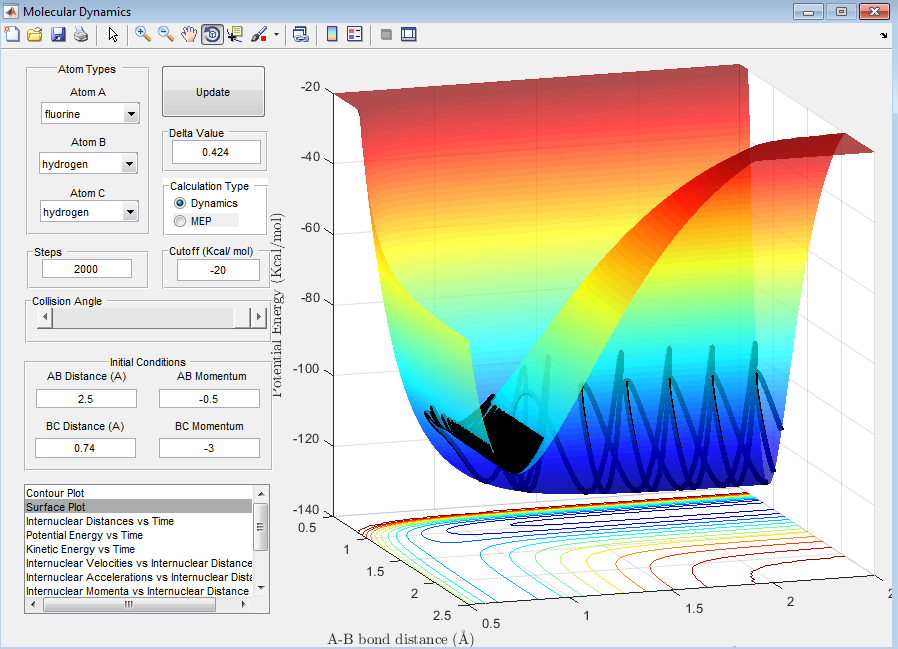Screen dimensions: 898x649
Task: Toggle the Rotate 3D tool
Action: 212,34
